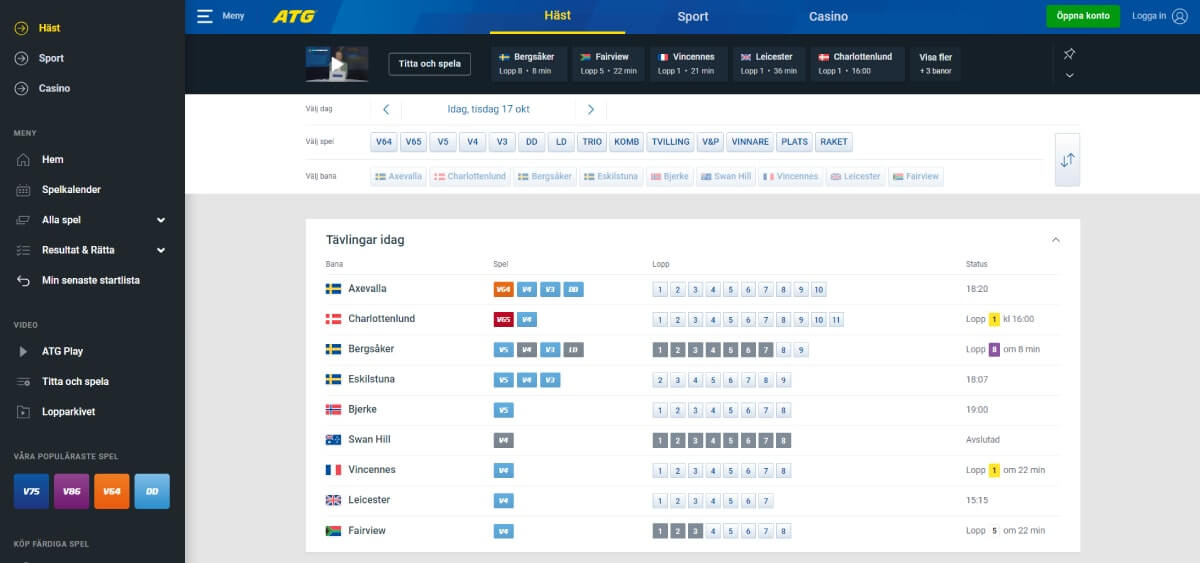Viewport: 1200px width, 563px height.
Task: Select Casino icon in left sidebar
Action: point(21,88)
